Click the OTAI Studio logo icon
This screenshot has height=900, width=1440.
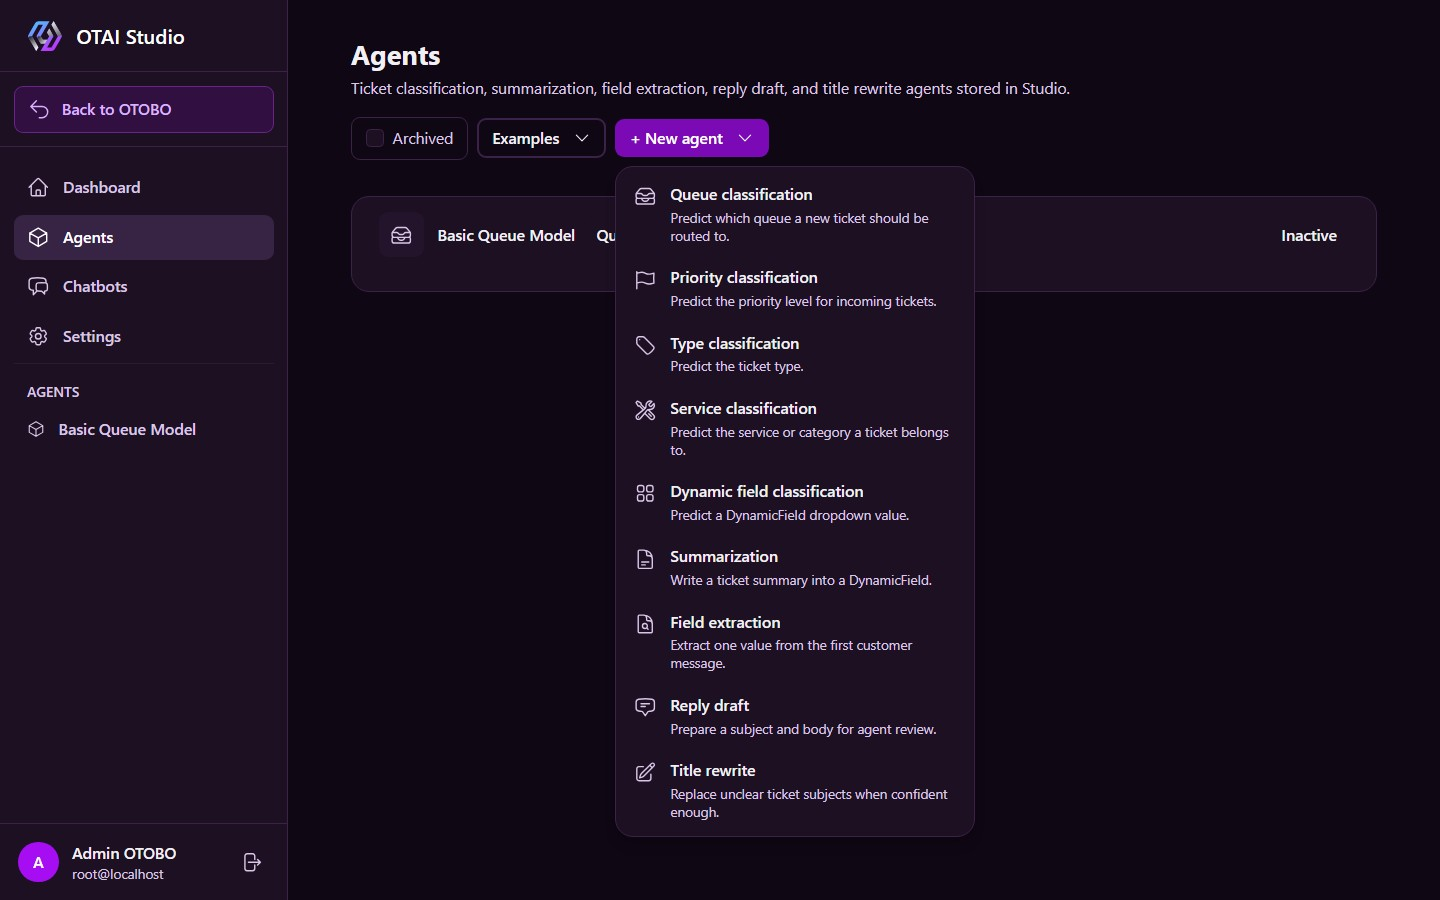pyautogui.click(x=44, y=37)
